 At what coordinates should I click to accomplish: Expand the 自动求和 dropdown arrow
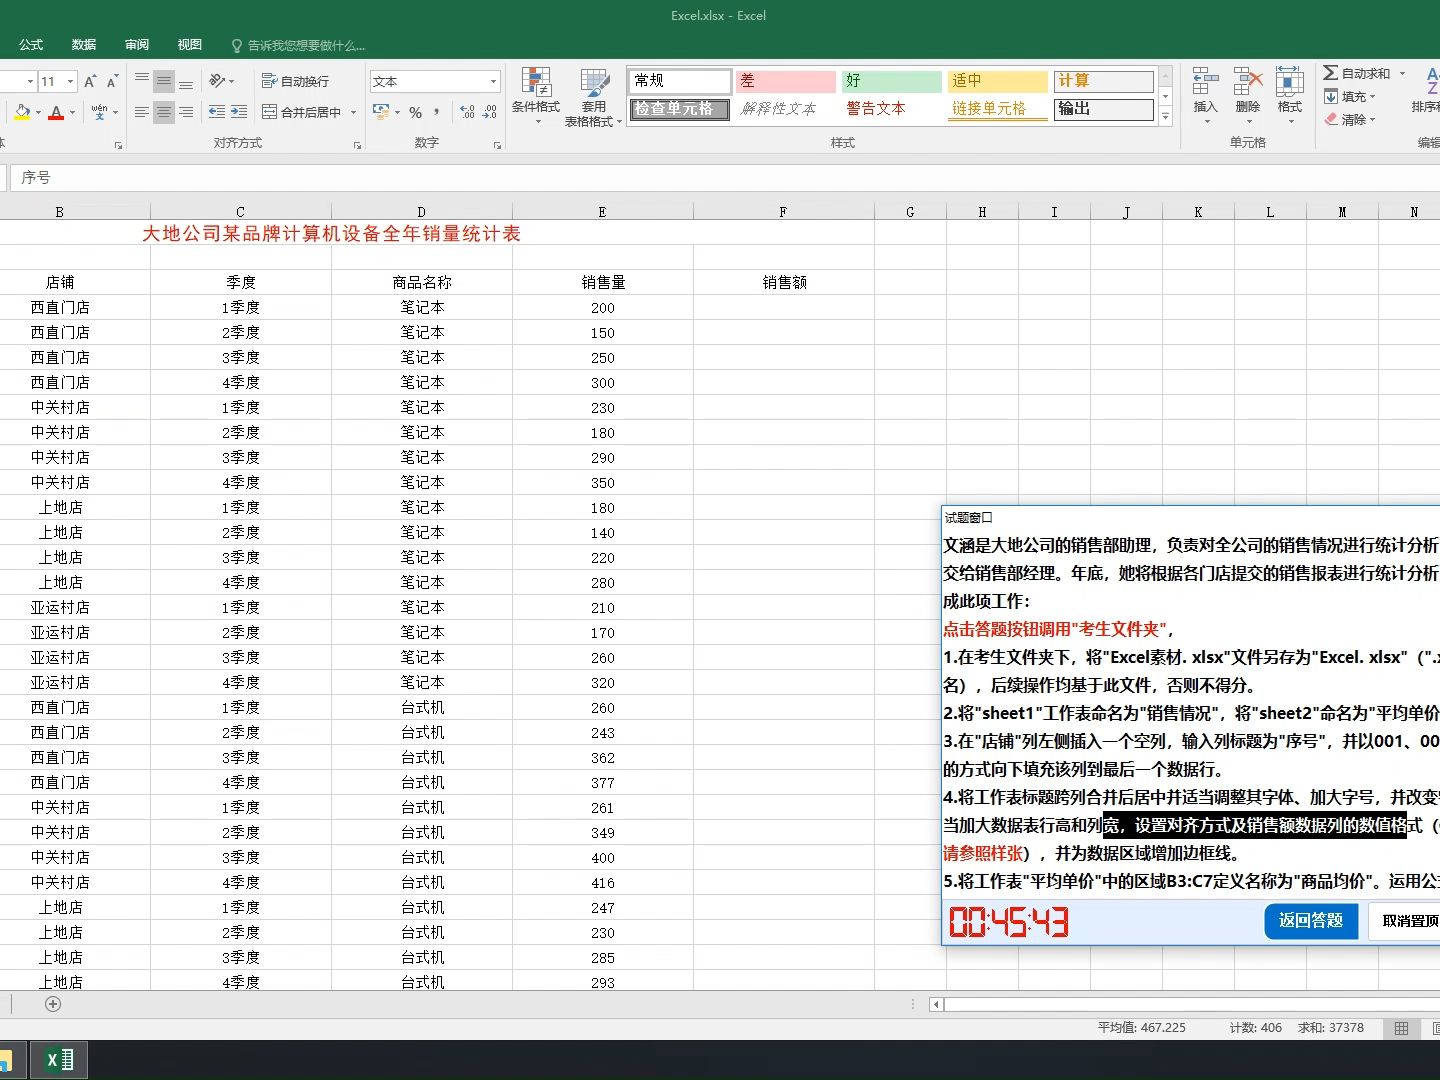point(1402,73)
